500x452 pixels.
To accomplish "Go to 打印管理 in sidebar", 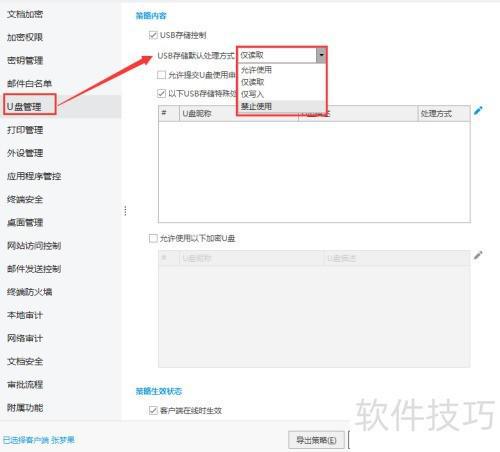I will (x=25, y=130).
